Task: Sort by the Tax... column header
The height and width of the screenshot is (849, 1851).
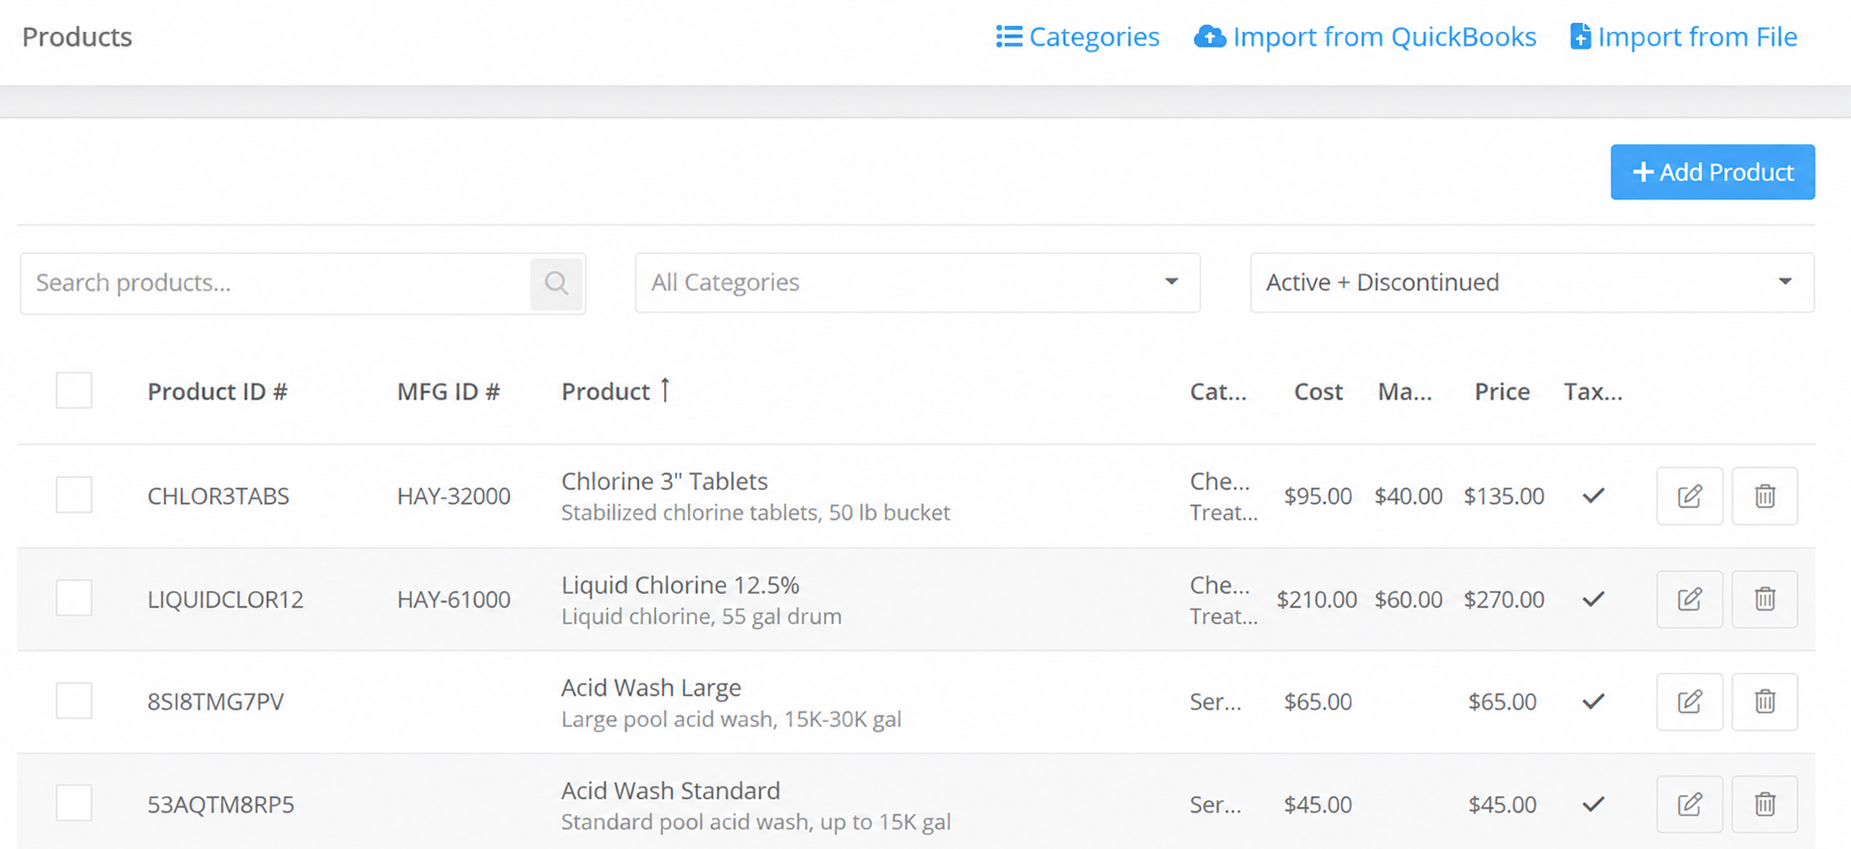Action: pyautogui.click(x=1593, y=392)
